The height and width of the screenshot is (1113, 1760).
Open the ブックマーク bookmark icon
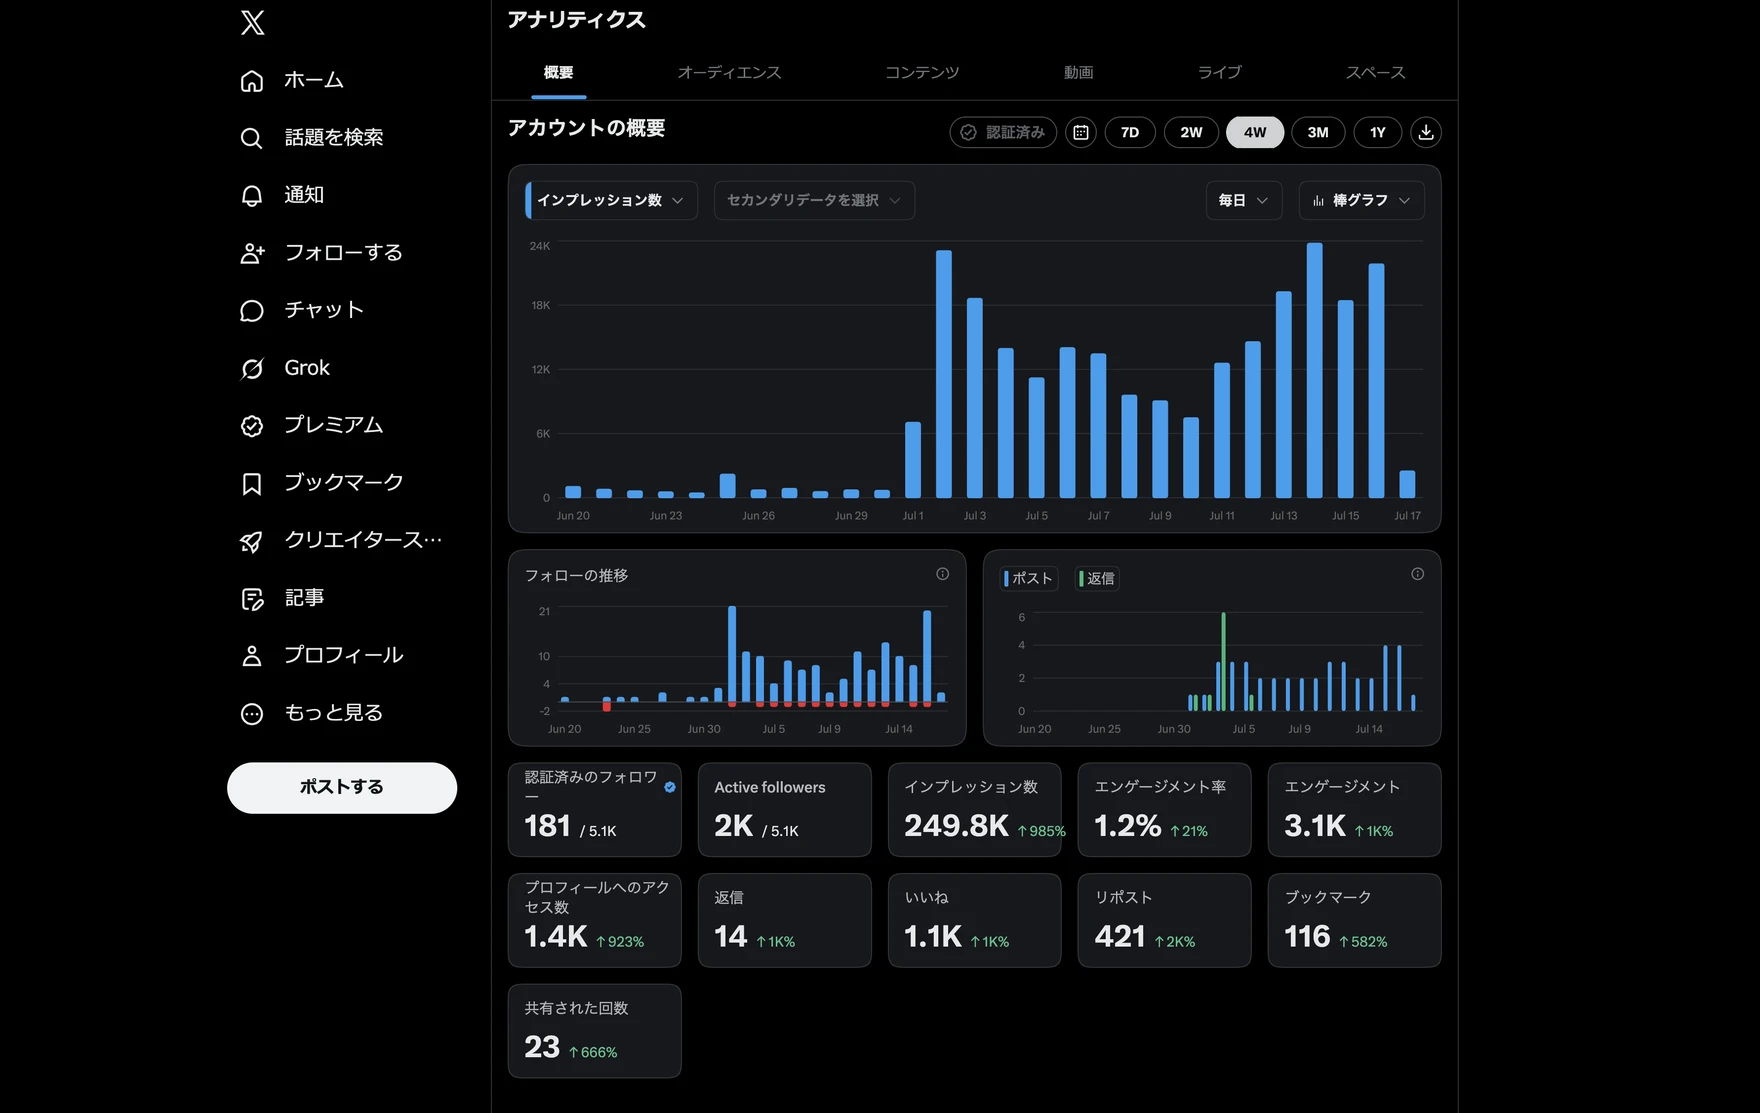click(252, 483)
